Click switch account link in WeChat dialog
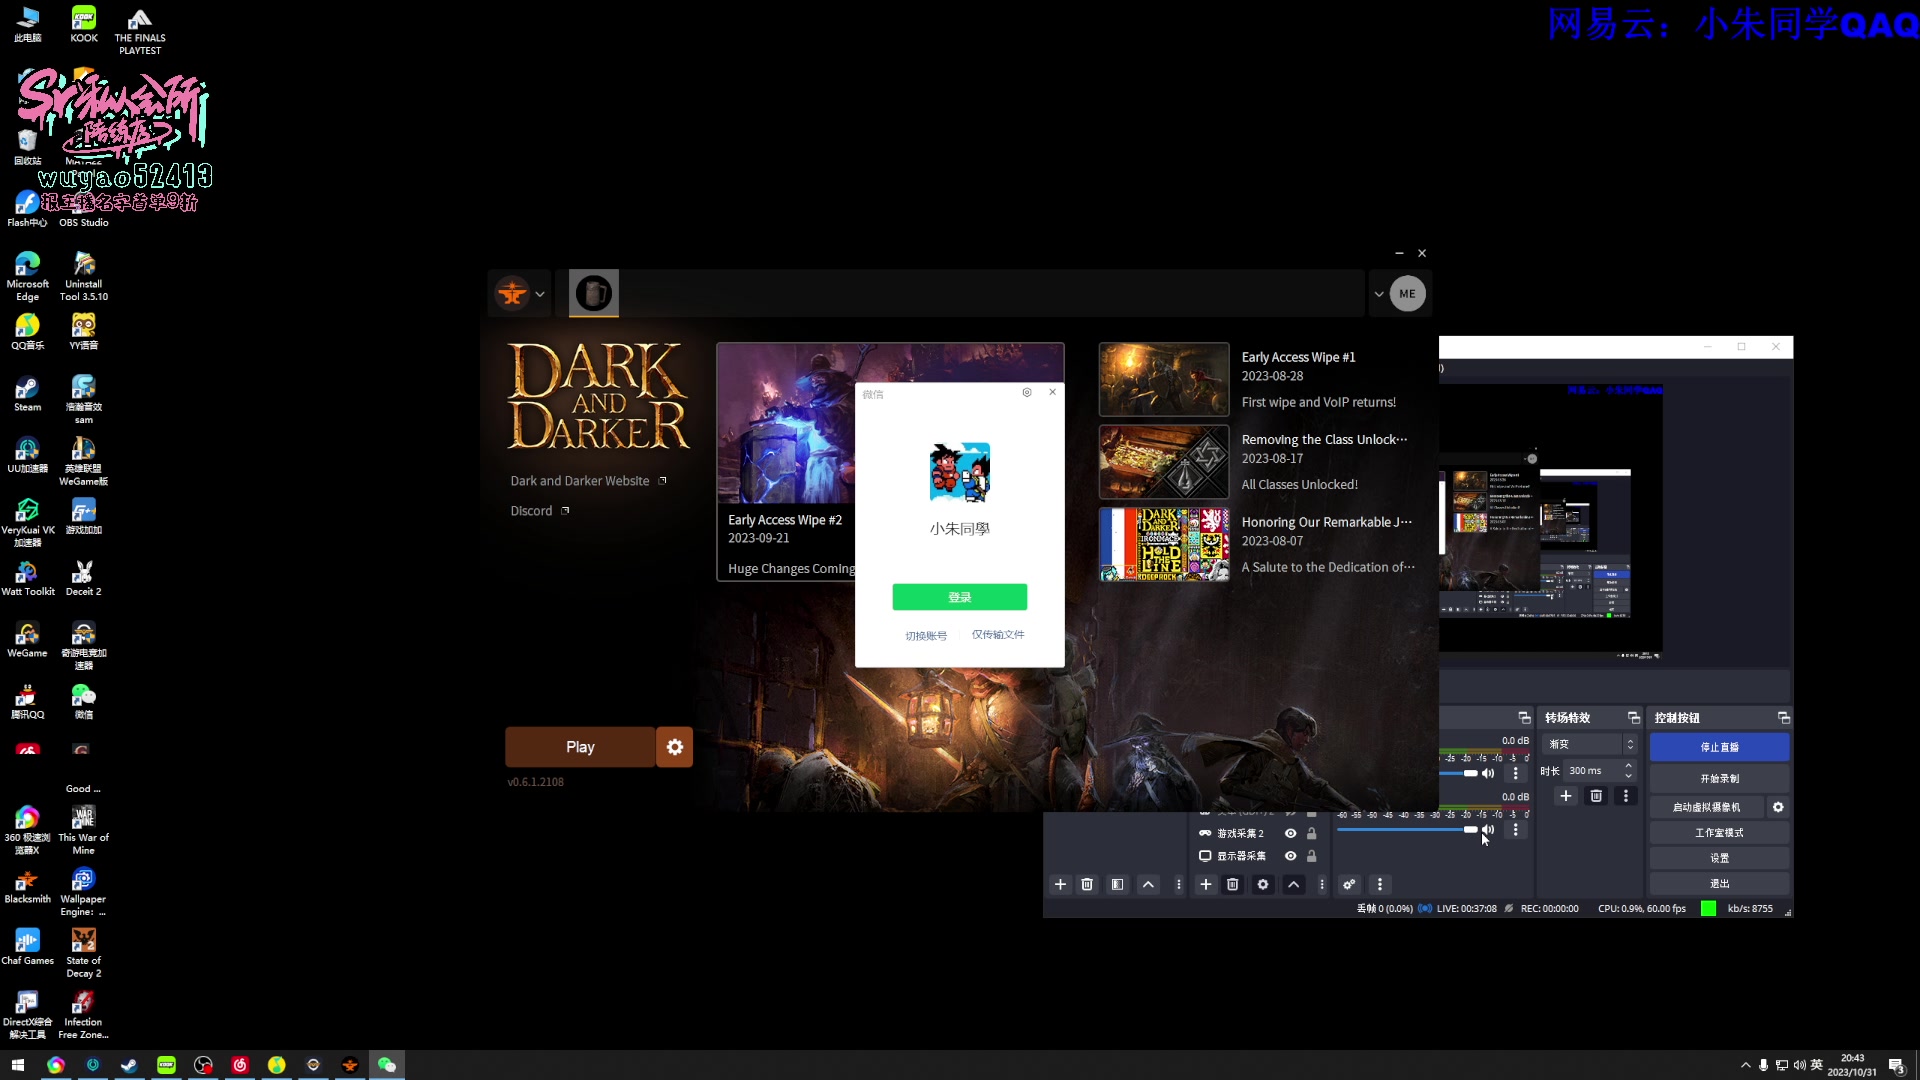This screenshot has width=1920, height=1080. pyautogui.click(x=926, y=636)
